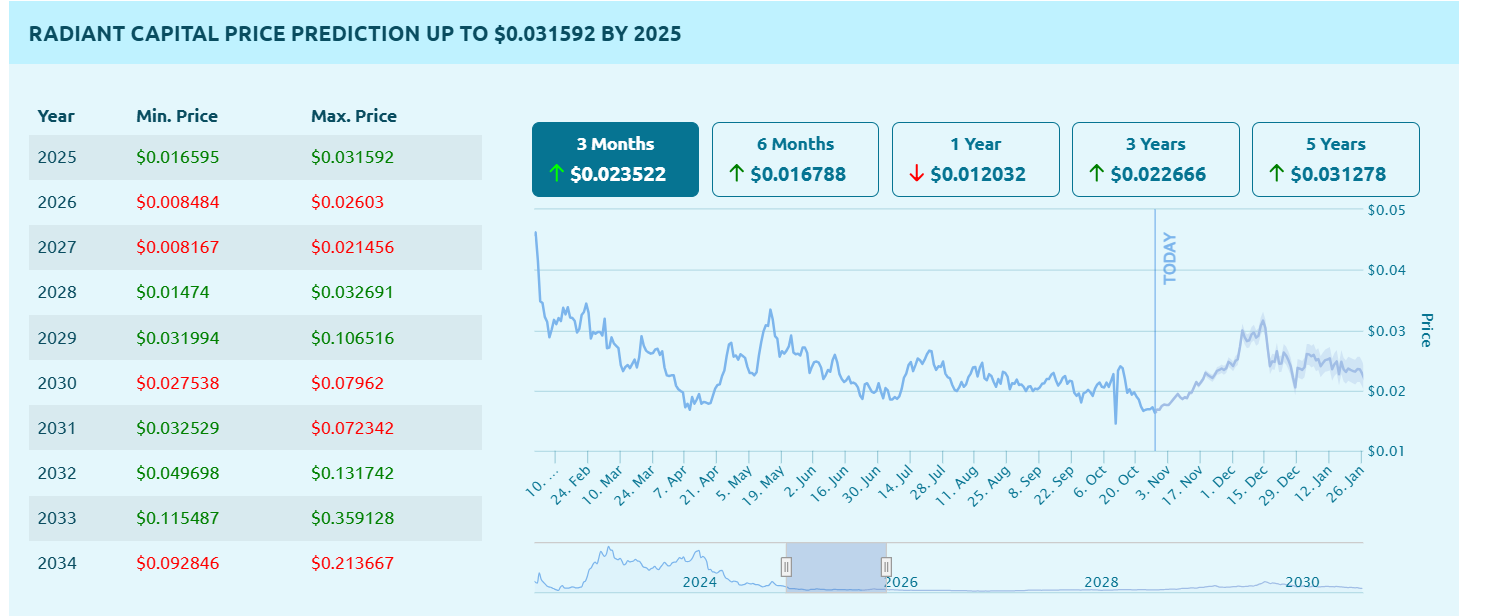Show the 3 Years price forecast

click(1155, 159)
